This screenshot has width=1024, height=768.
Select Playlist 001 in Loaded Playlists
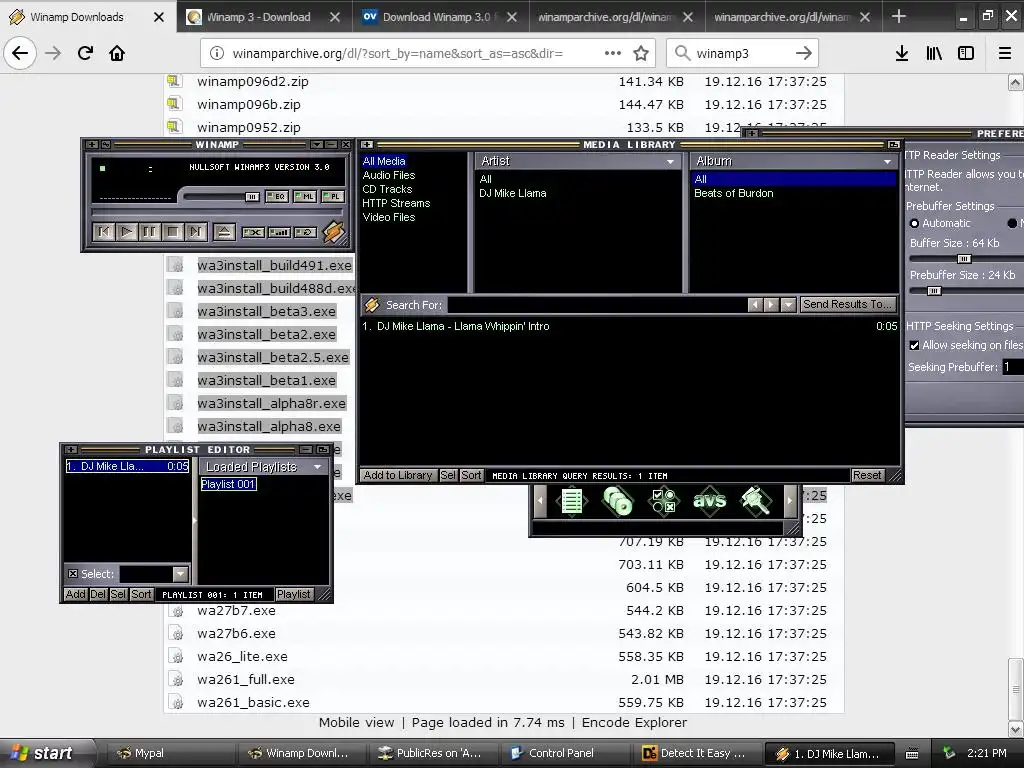228,484
